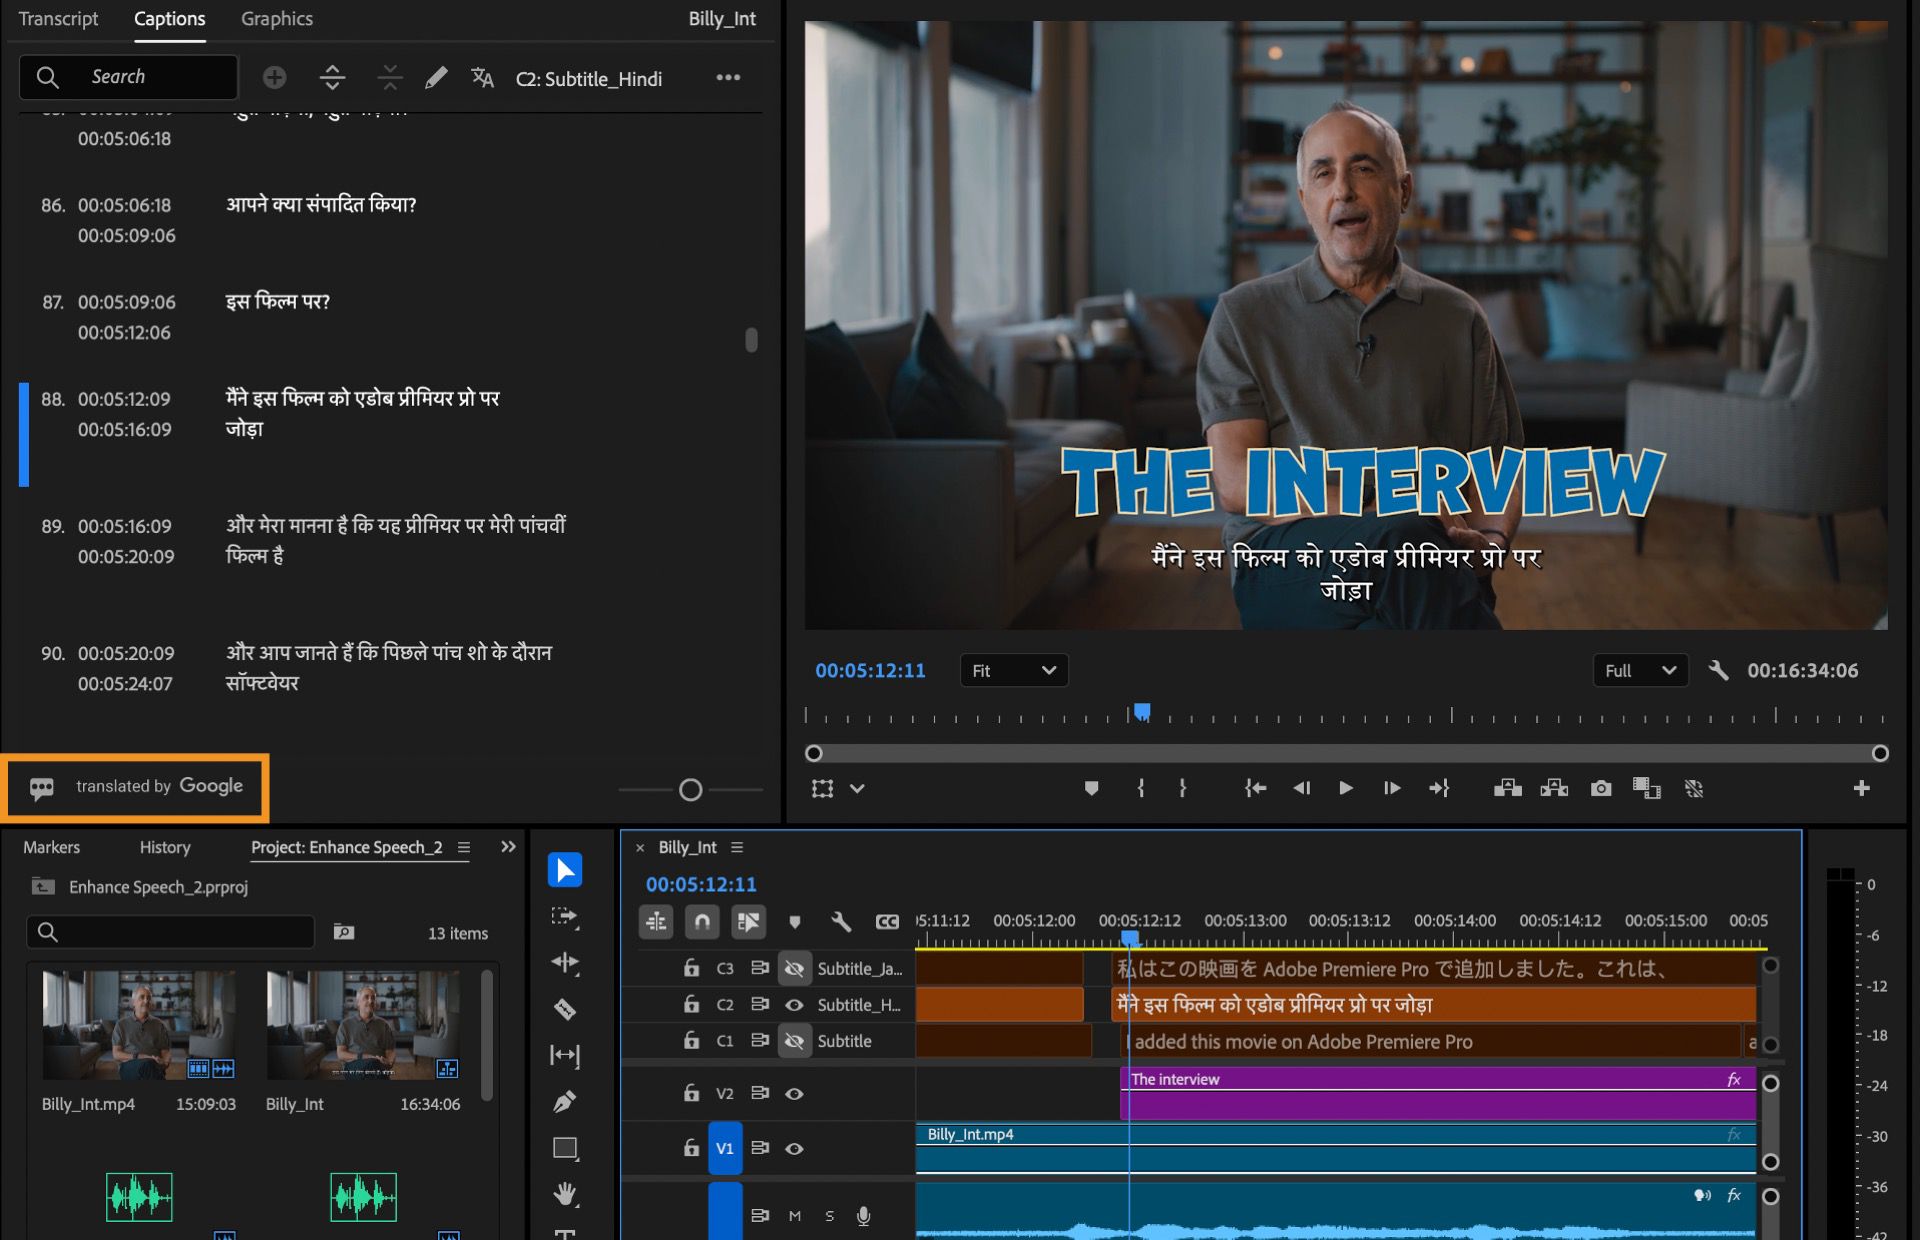Select the Billy_Int.mp4 thumbnail in the project bin
The width and height of the screenshot is (1920, 1240).
139,1025
